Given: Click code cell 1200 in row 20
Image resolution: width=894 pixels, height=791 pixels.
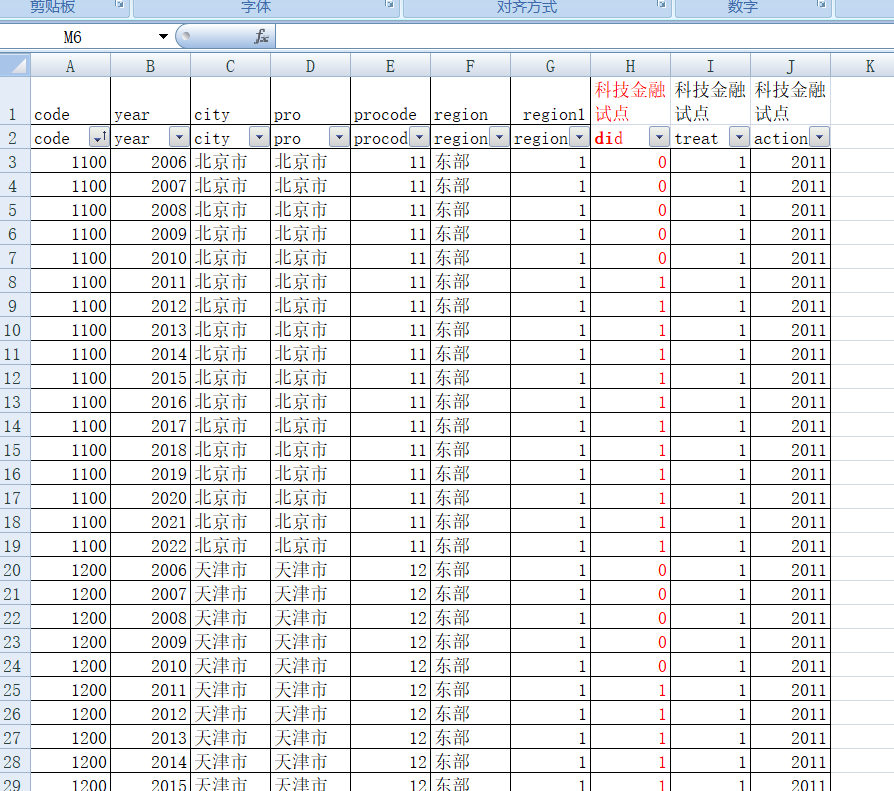Looking at the screenshot, I should click(70, 570).
